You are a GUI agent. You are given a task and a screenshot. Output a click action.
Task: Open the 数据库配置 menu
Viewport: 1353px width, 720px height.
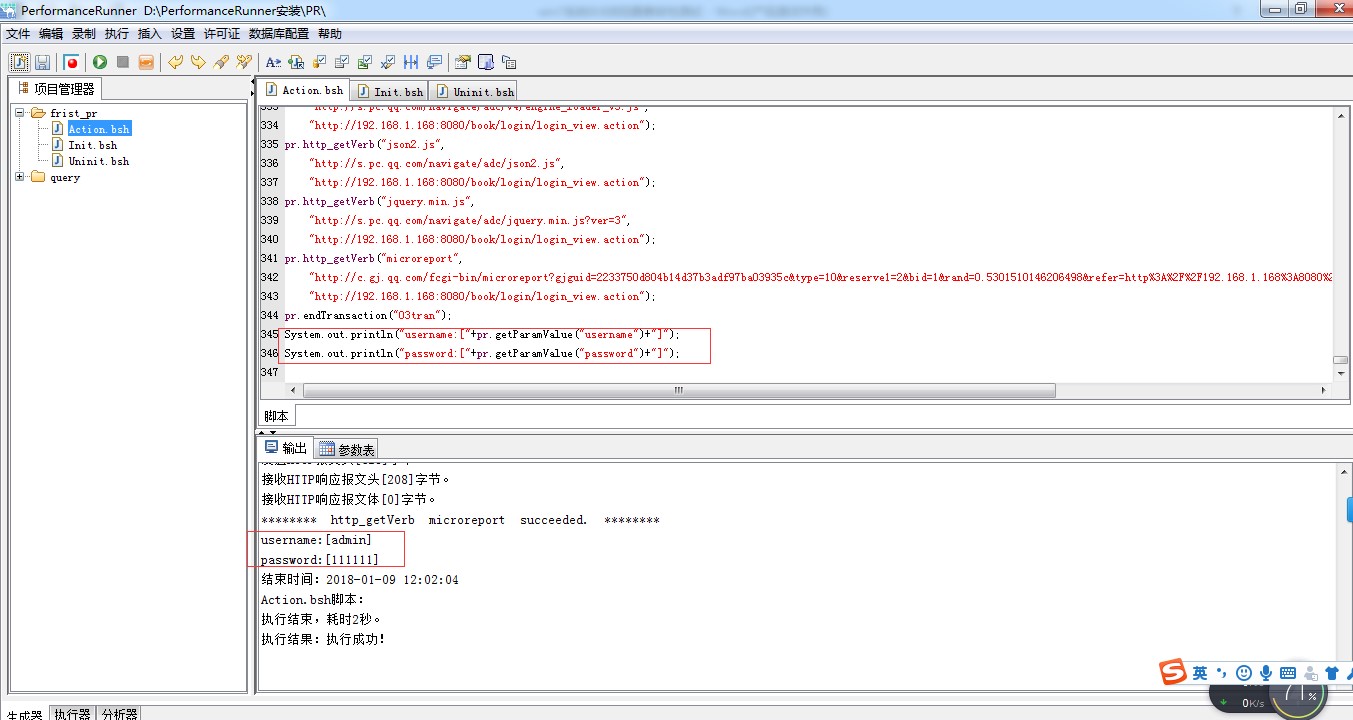(x=279, y=34)
